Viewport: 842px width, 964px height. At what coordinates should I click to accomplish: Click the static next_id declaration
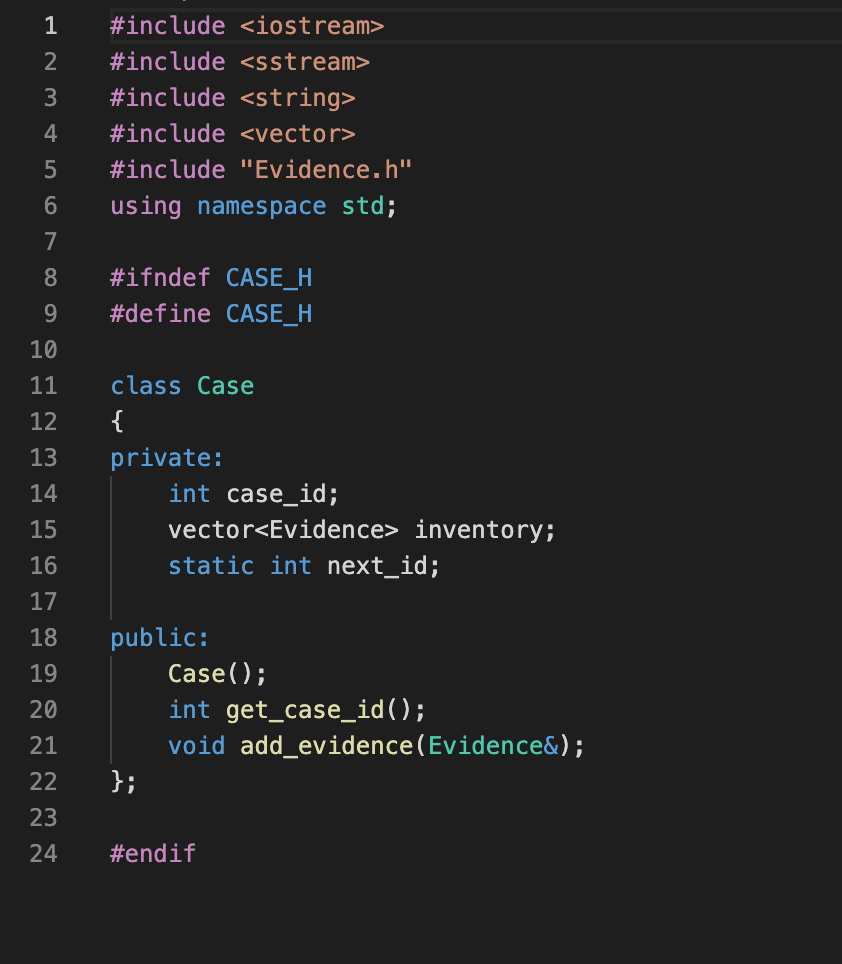[304, 566]
